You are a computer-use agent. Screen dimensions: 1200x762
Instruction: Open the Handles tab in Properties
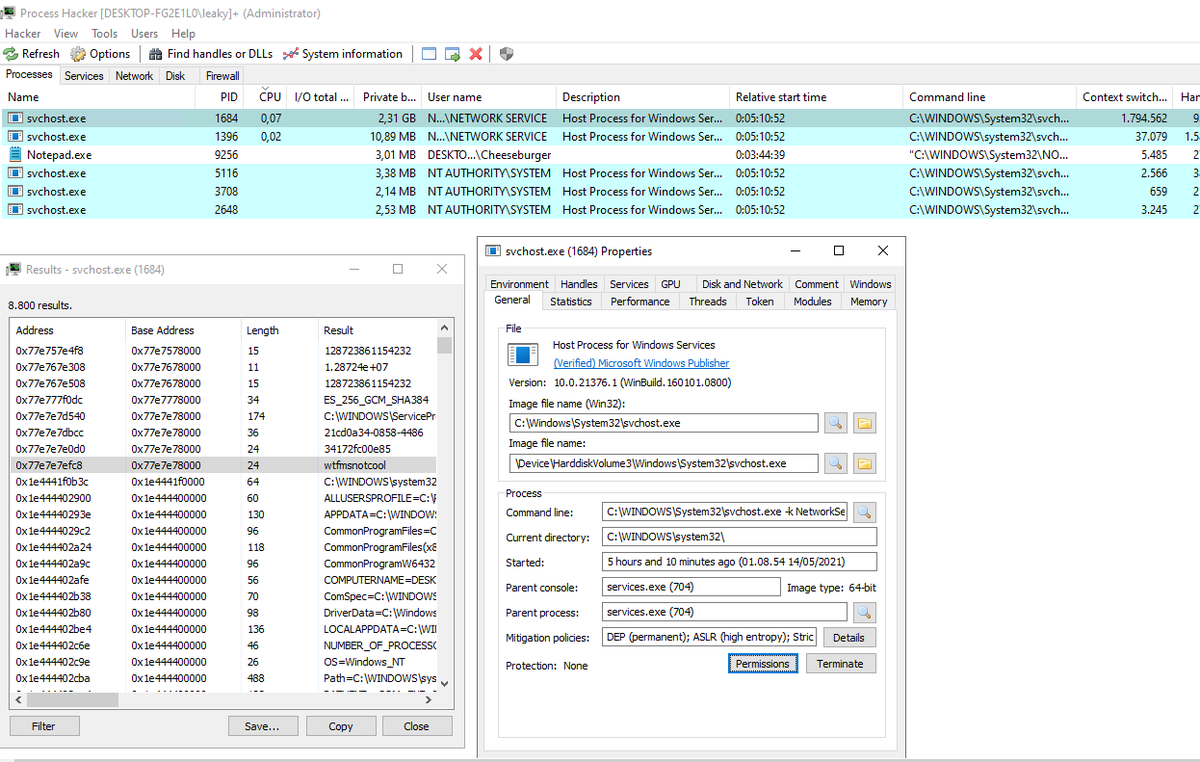579,284
